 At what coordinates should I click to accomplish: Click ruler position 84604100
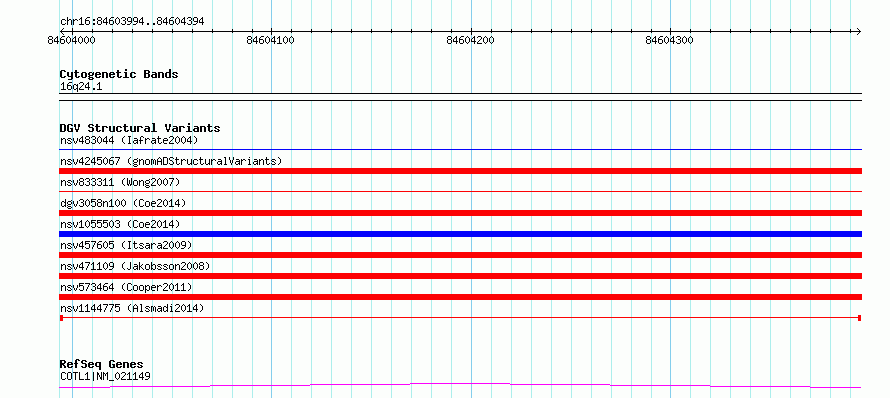click(x=271, y=40)
